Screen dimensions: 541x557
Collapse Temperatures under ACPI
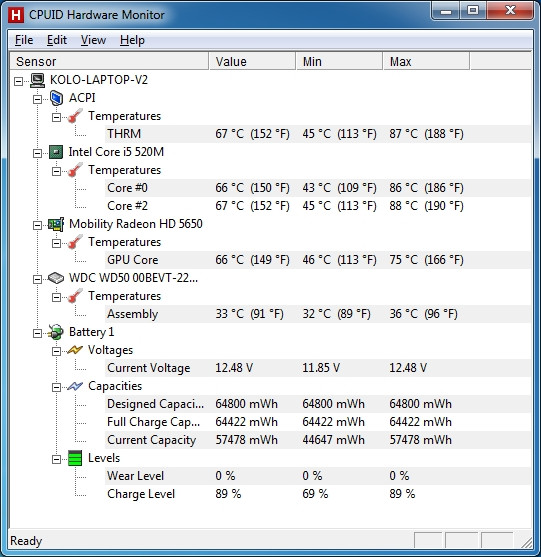[56, 118]
